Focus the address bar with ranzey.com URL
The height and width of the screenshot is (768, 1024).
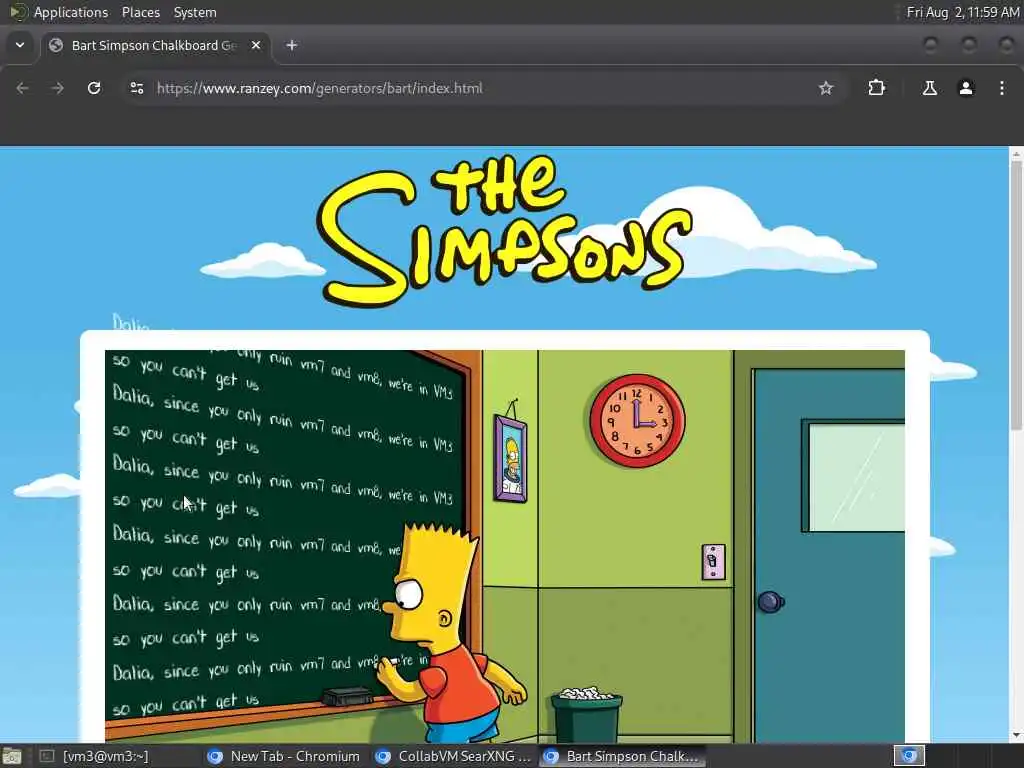483,88
